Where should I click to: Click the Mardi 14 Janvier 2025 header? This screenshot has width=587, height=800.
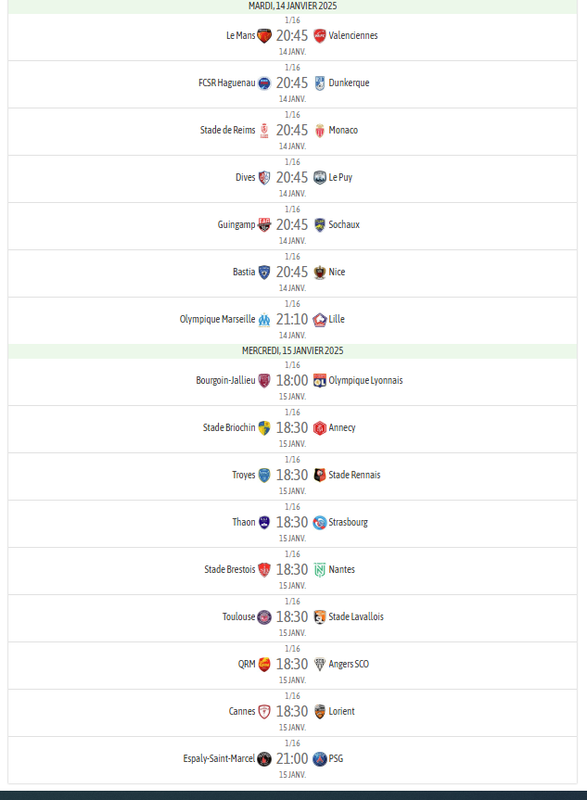click(x=292, y=6)
